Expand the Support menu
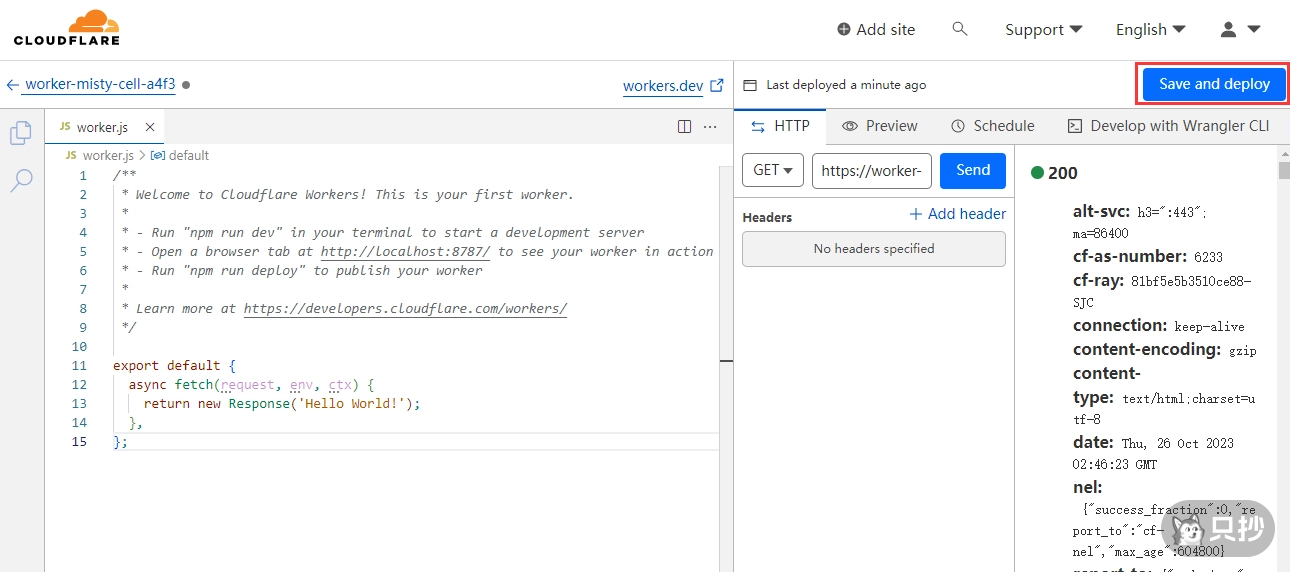The height and width of the screenshot is (572, 1290). point(1043,29)
